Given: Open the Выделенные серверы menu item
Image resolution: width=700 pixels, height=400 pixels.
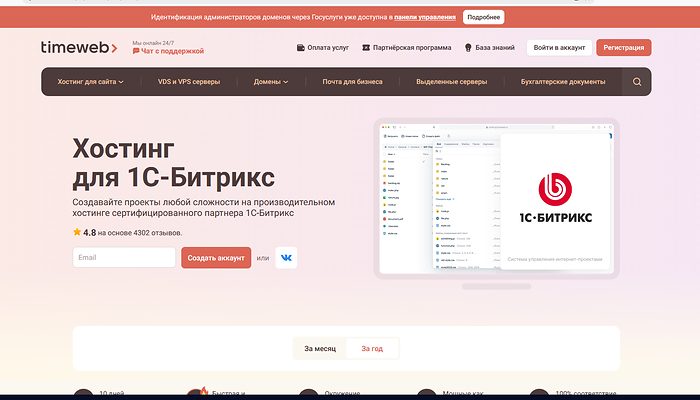Looking at the screenshot, I should [451, 82].
